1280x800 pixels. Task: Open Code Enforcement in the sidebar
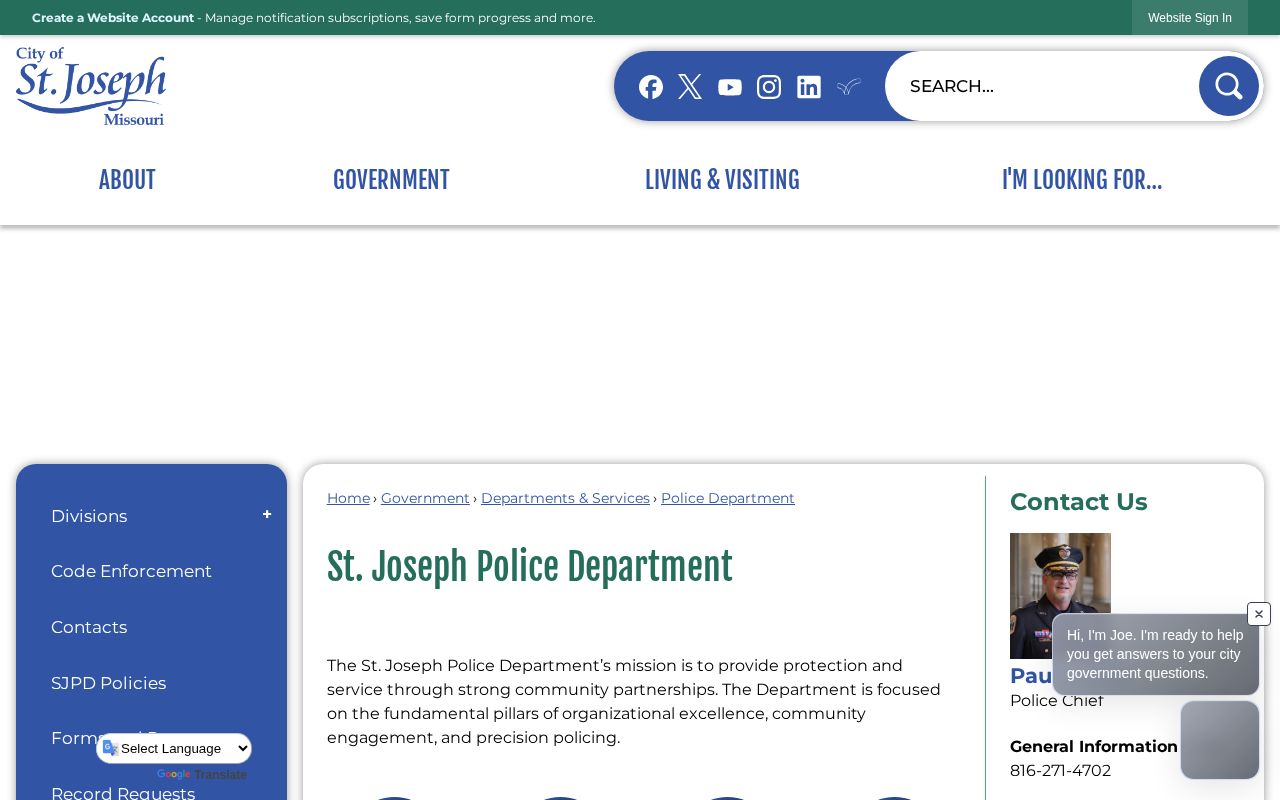pyautogui.click(x=131, y=571)
